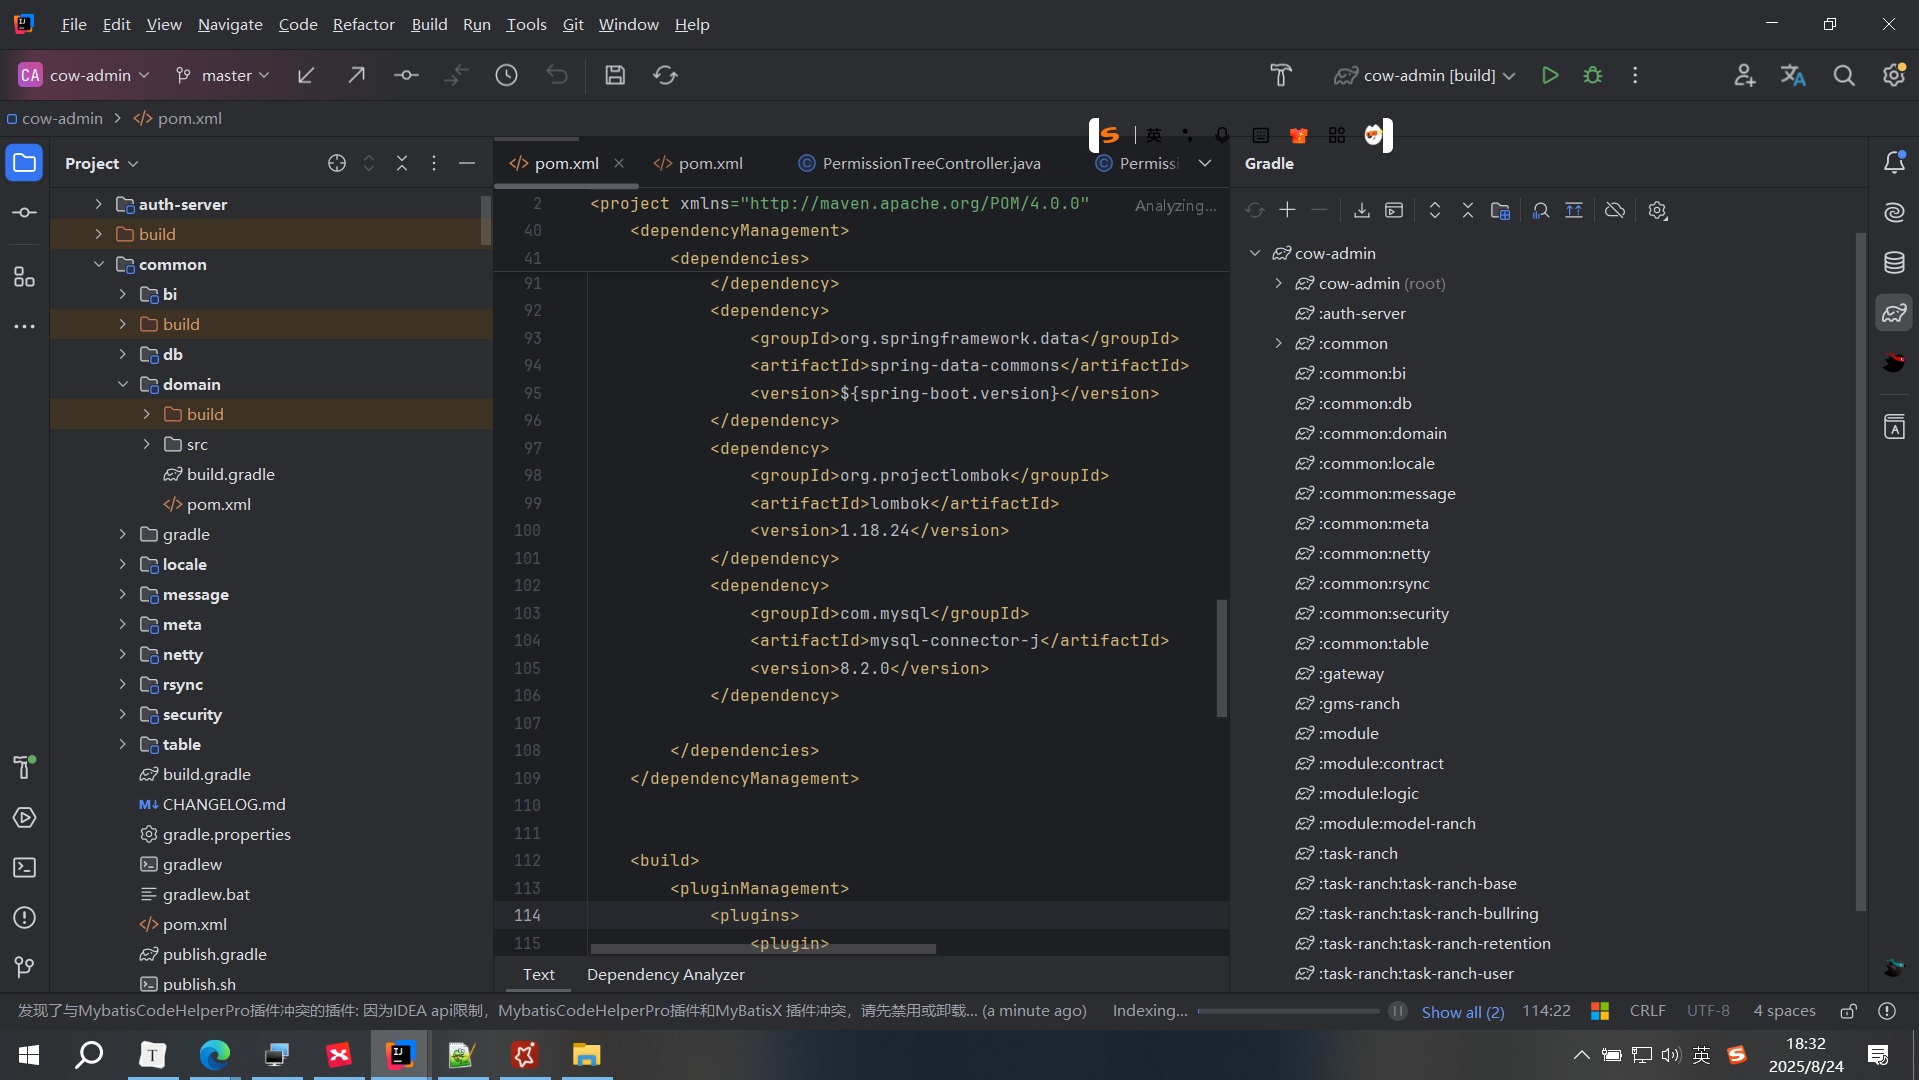Open Database tool window on right sidebar
The height and width of the screenshot is (1080, 1919).
click(x=1894, y=263)
